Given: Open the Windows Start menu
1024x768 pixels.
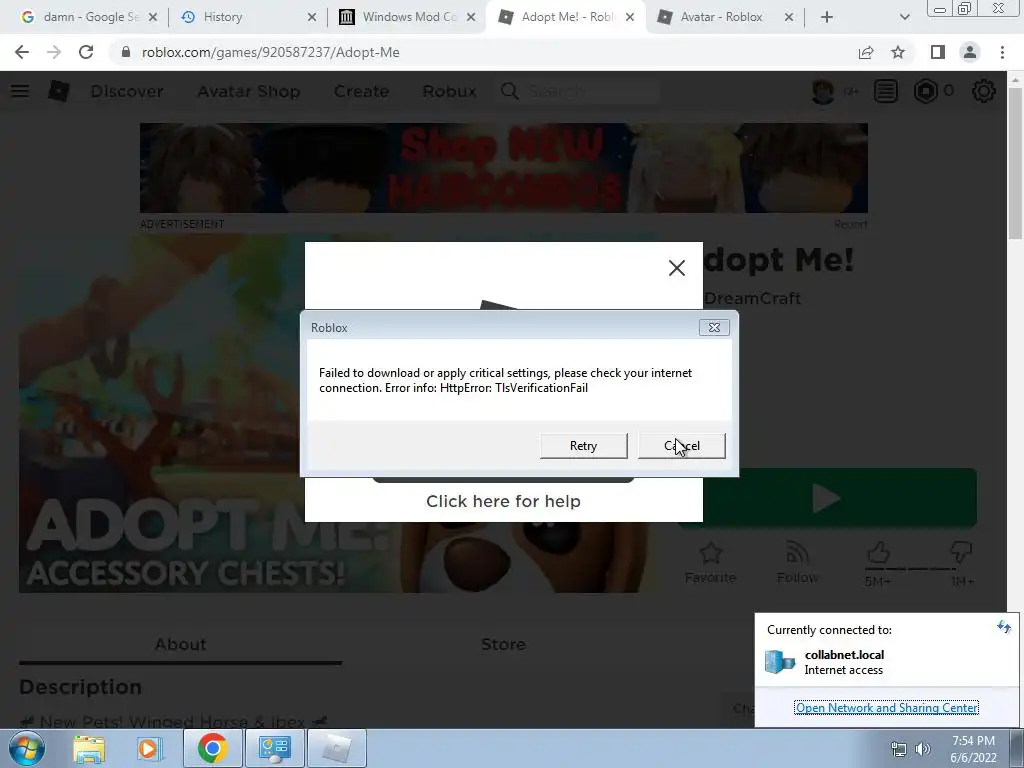Looking at the screenshot, I should pos(26,748).
